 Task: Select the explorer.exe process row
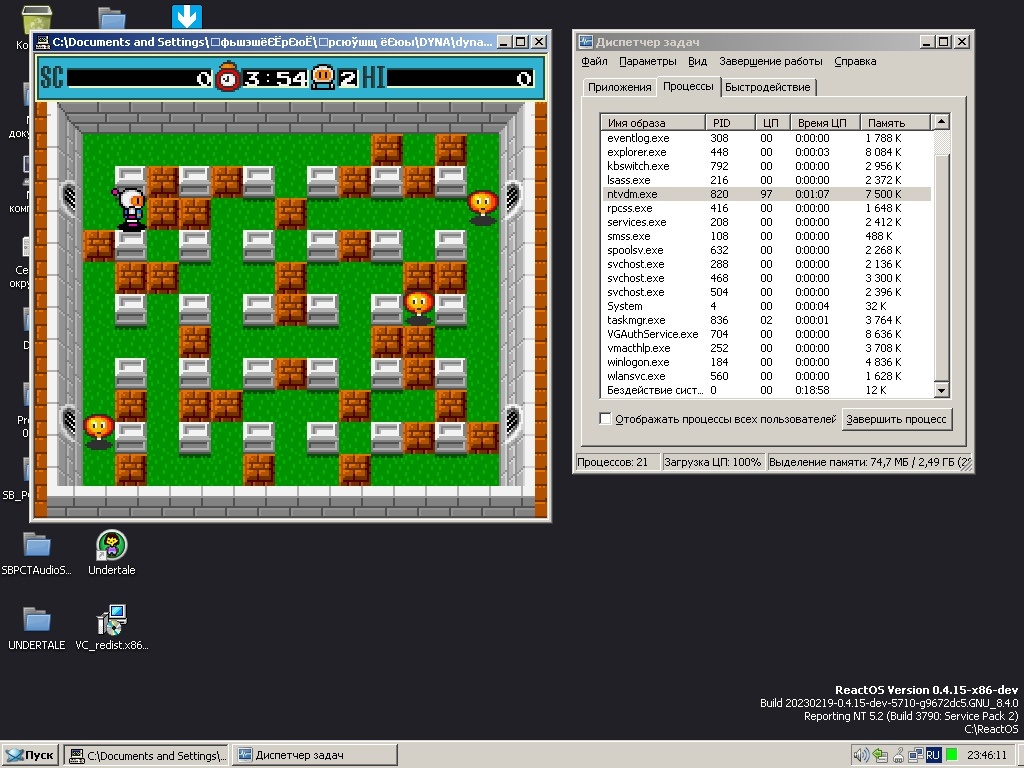766,152
